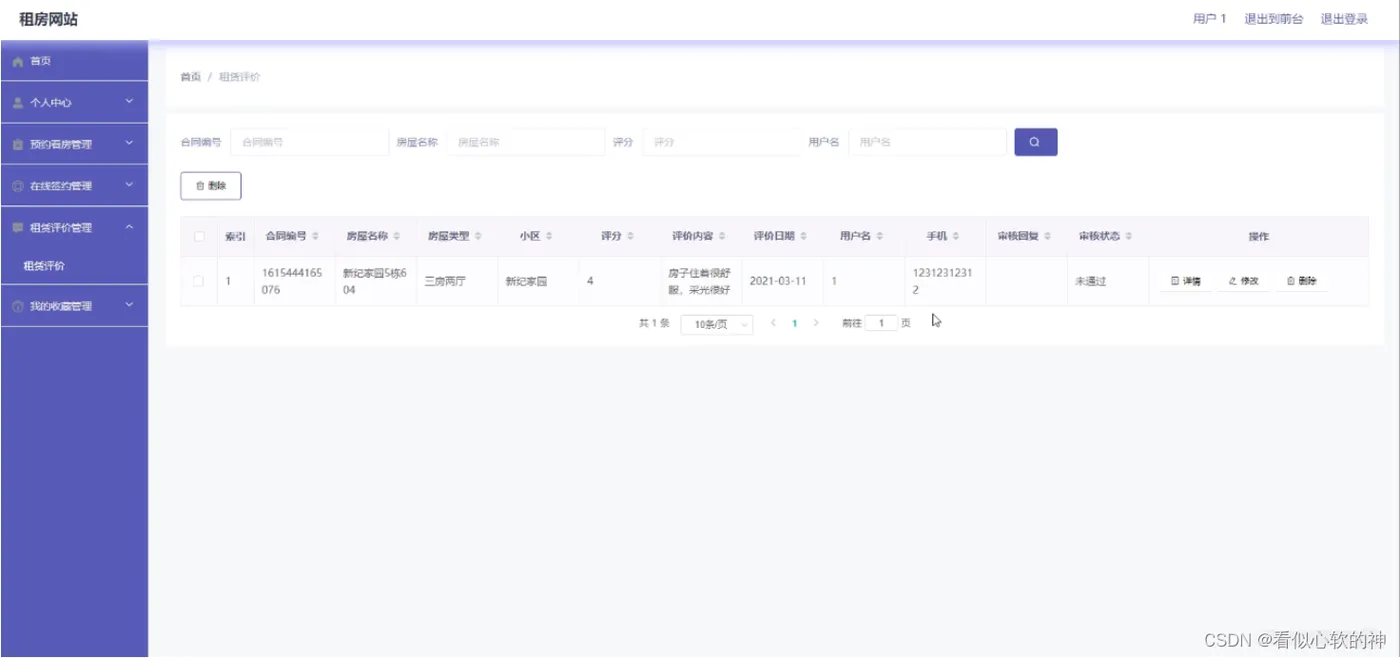Expand the 在线签约管理 menu chevron

click(129, 185)
